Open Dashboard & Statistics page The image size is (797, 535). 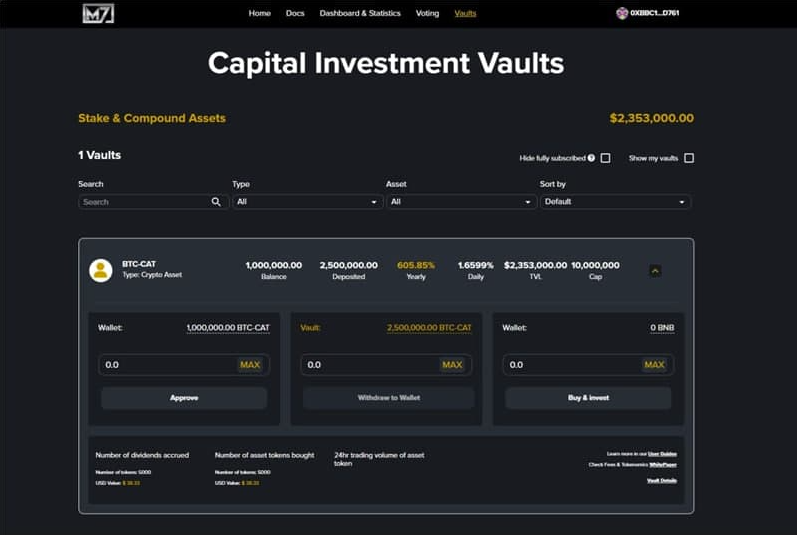click(x=360, y=13)
